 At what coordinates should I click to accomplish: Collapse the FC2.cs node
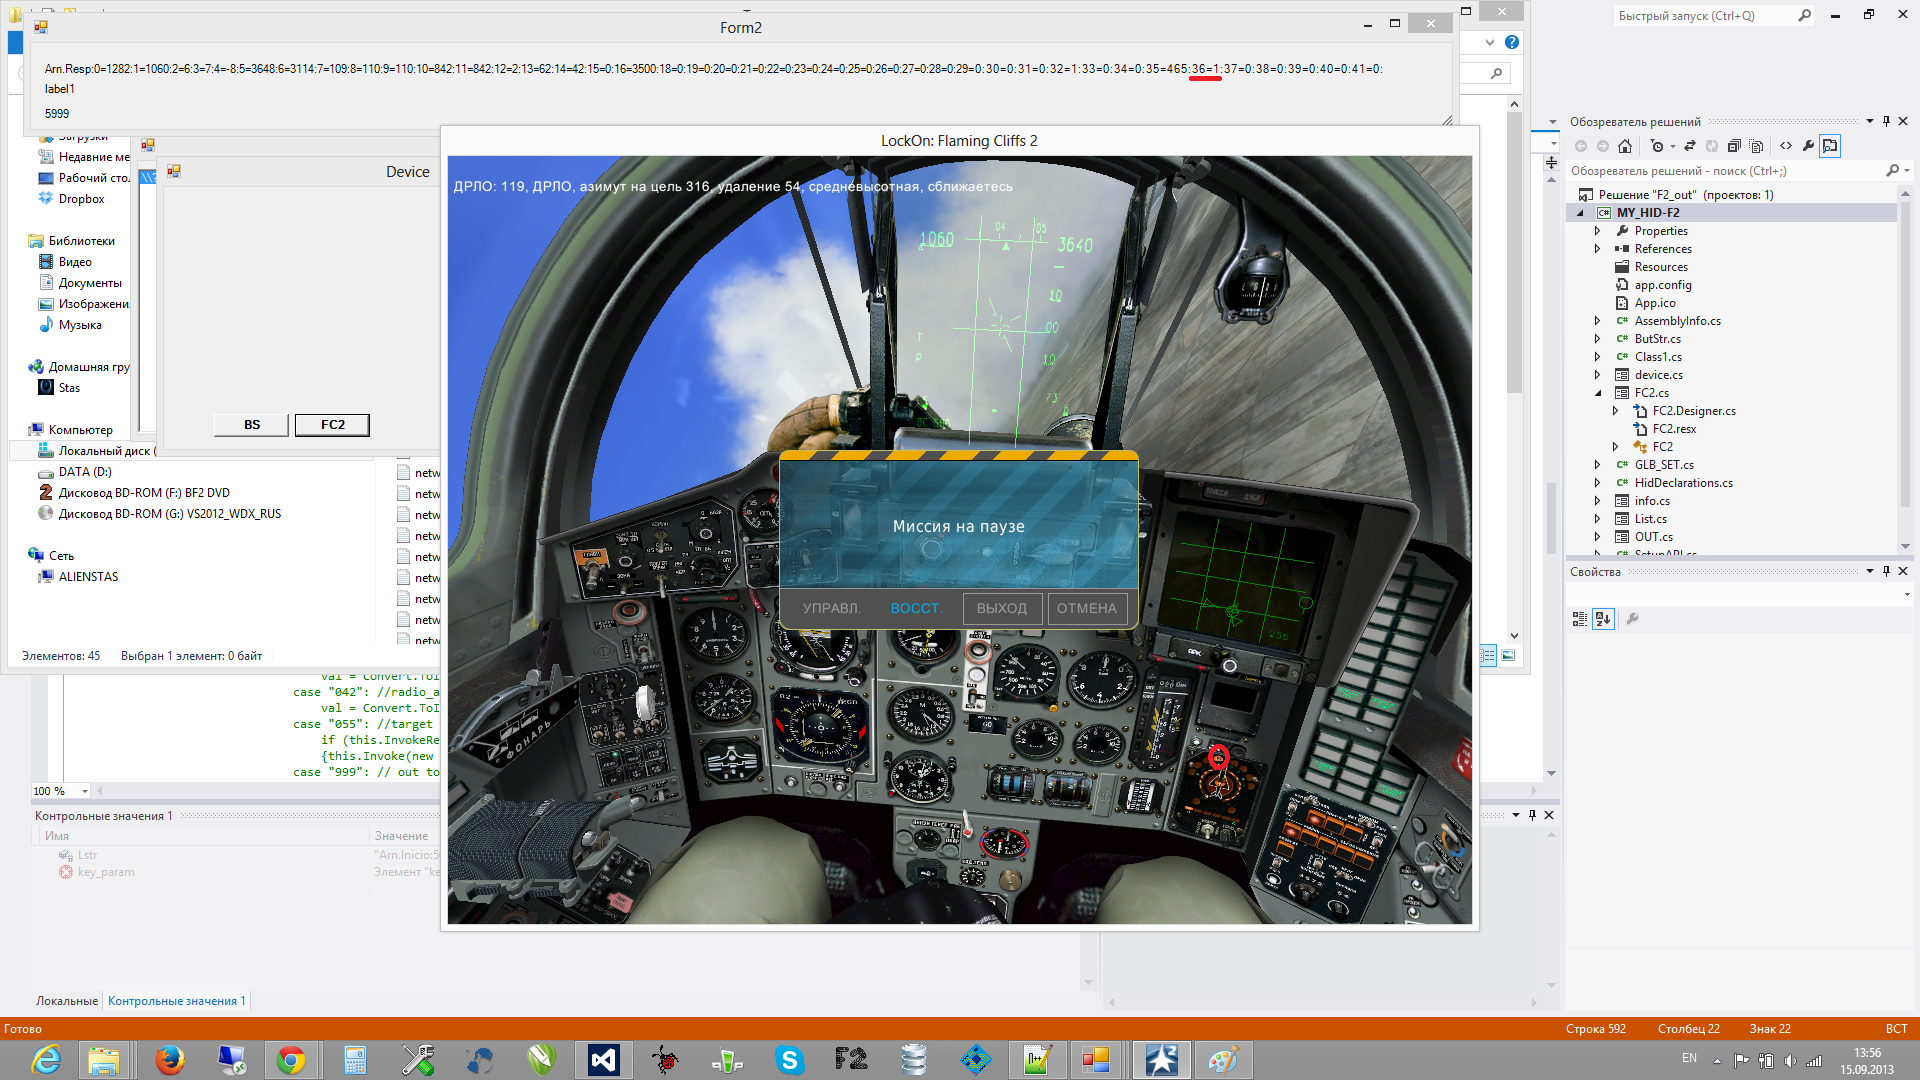click(1598, 393)
